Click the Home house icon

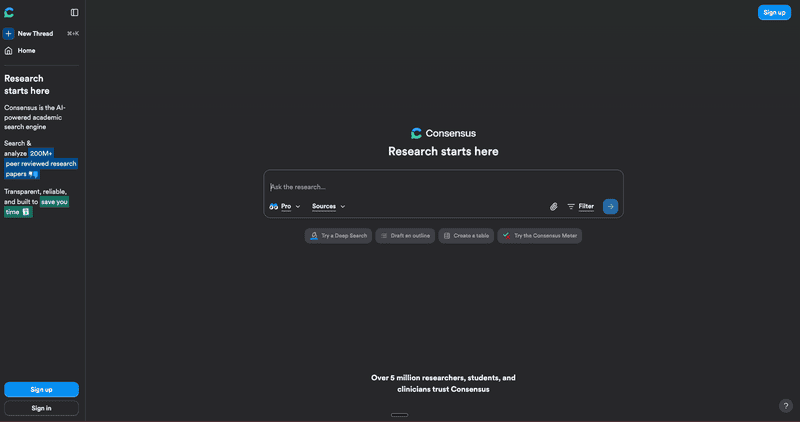click(x=8, y=51)
